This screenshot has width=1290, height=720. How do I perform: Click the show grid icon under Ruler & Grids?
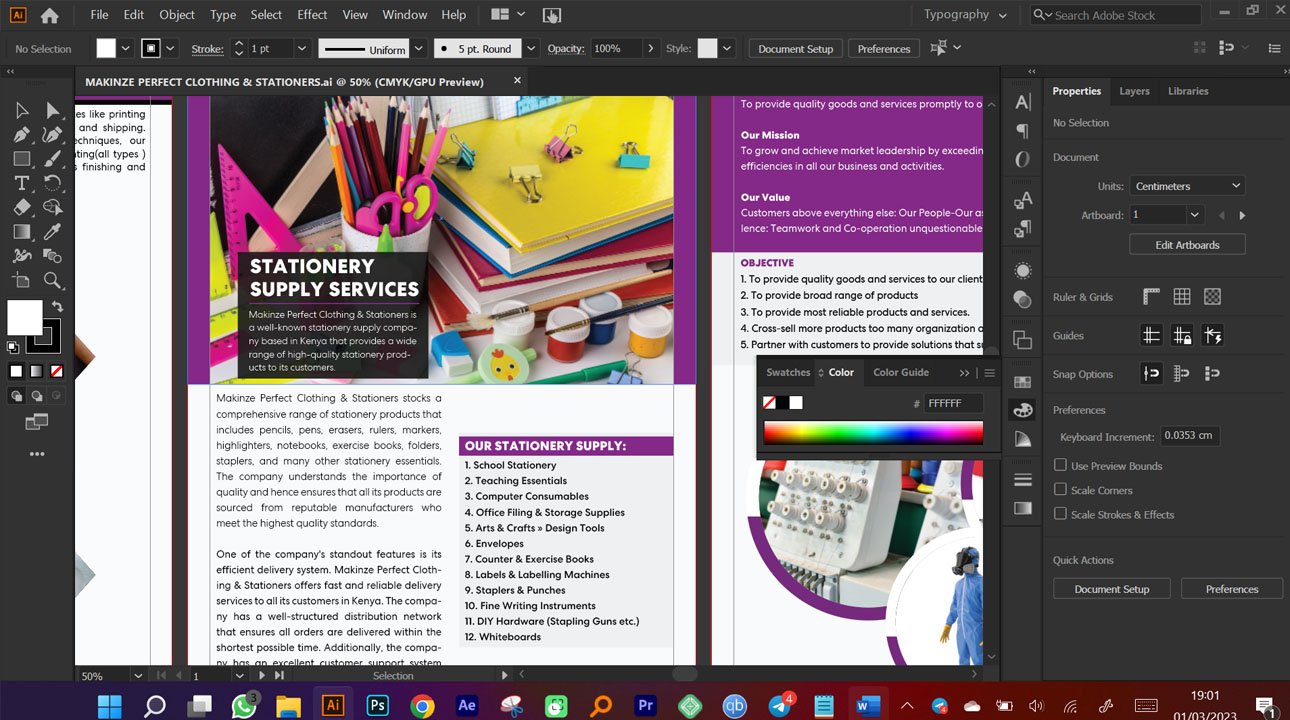1181,296
